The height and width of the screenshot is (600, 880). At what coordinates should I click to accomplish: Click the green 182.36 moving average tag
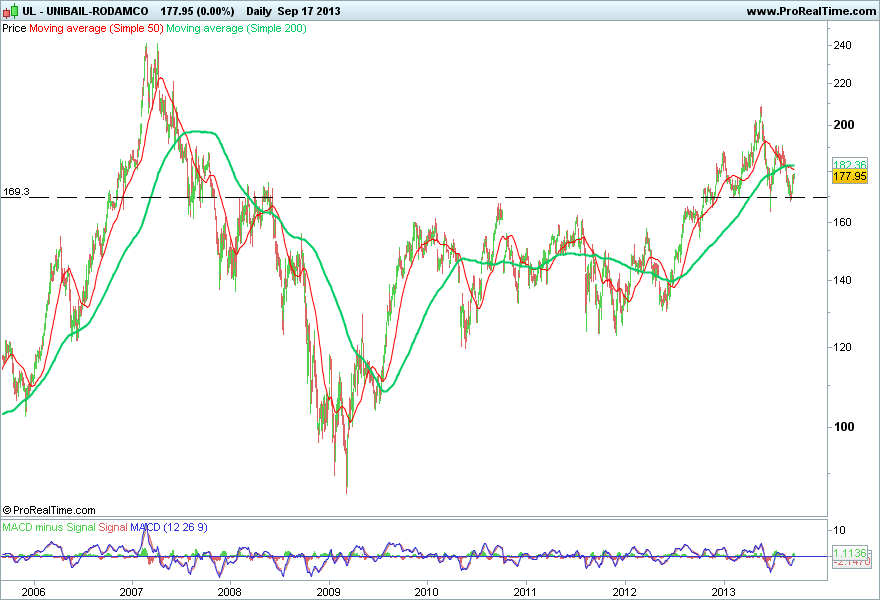850,164
